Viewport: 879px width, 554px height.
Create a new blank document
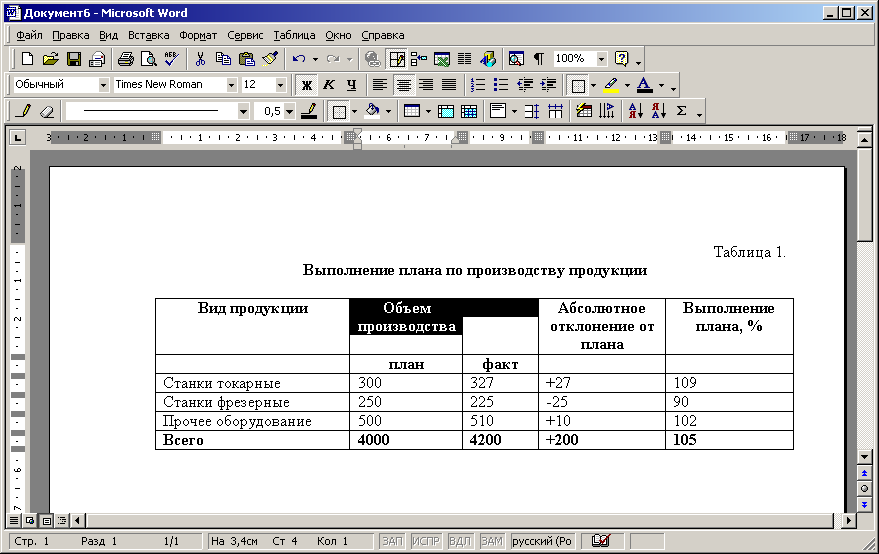[x=27, y=59]
